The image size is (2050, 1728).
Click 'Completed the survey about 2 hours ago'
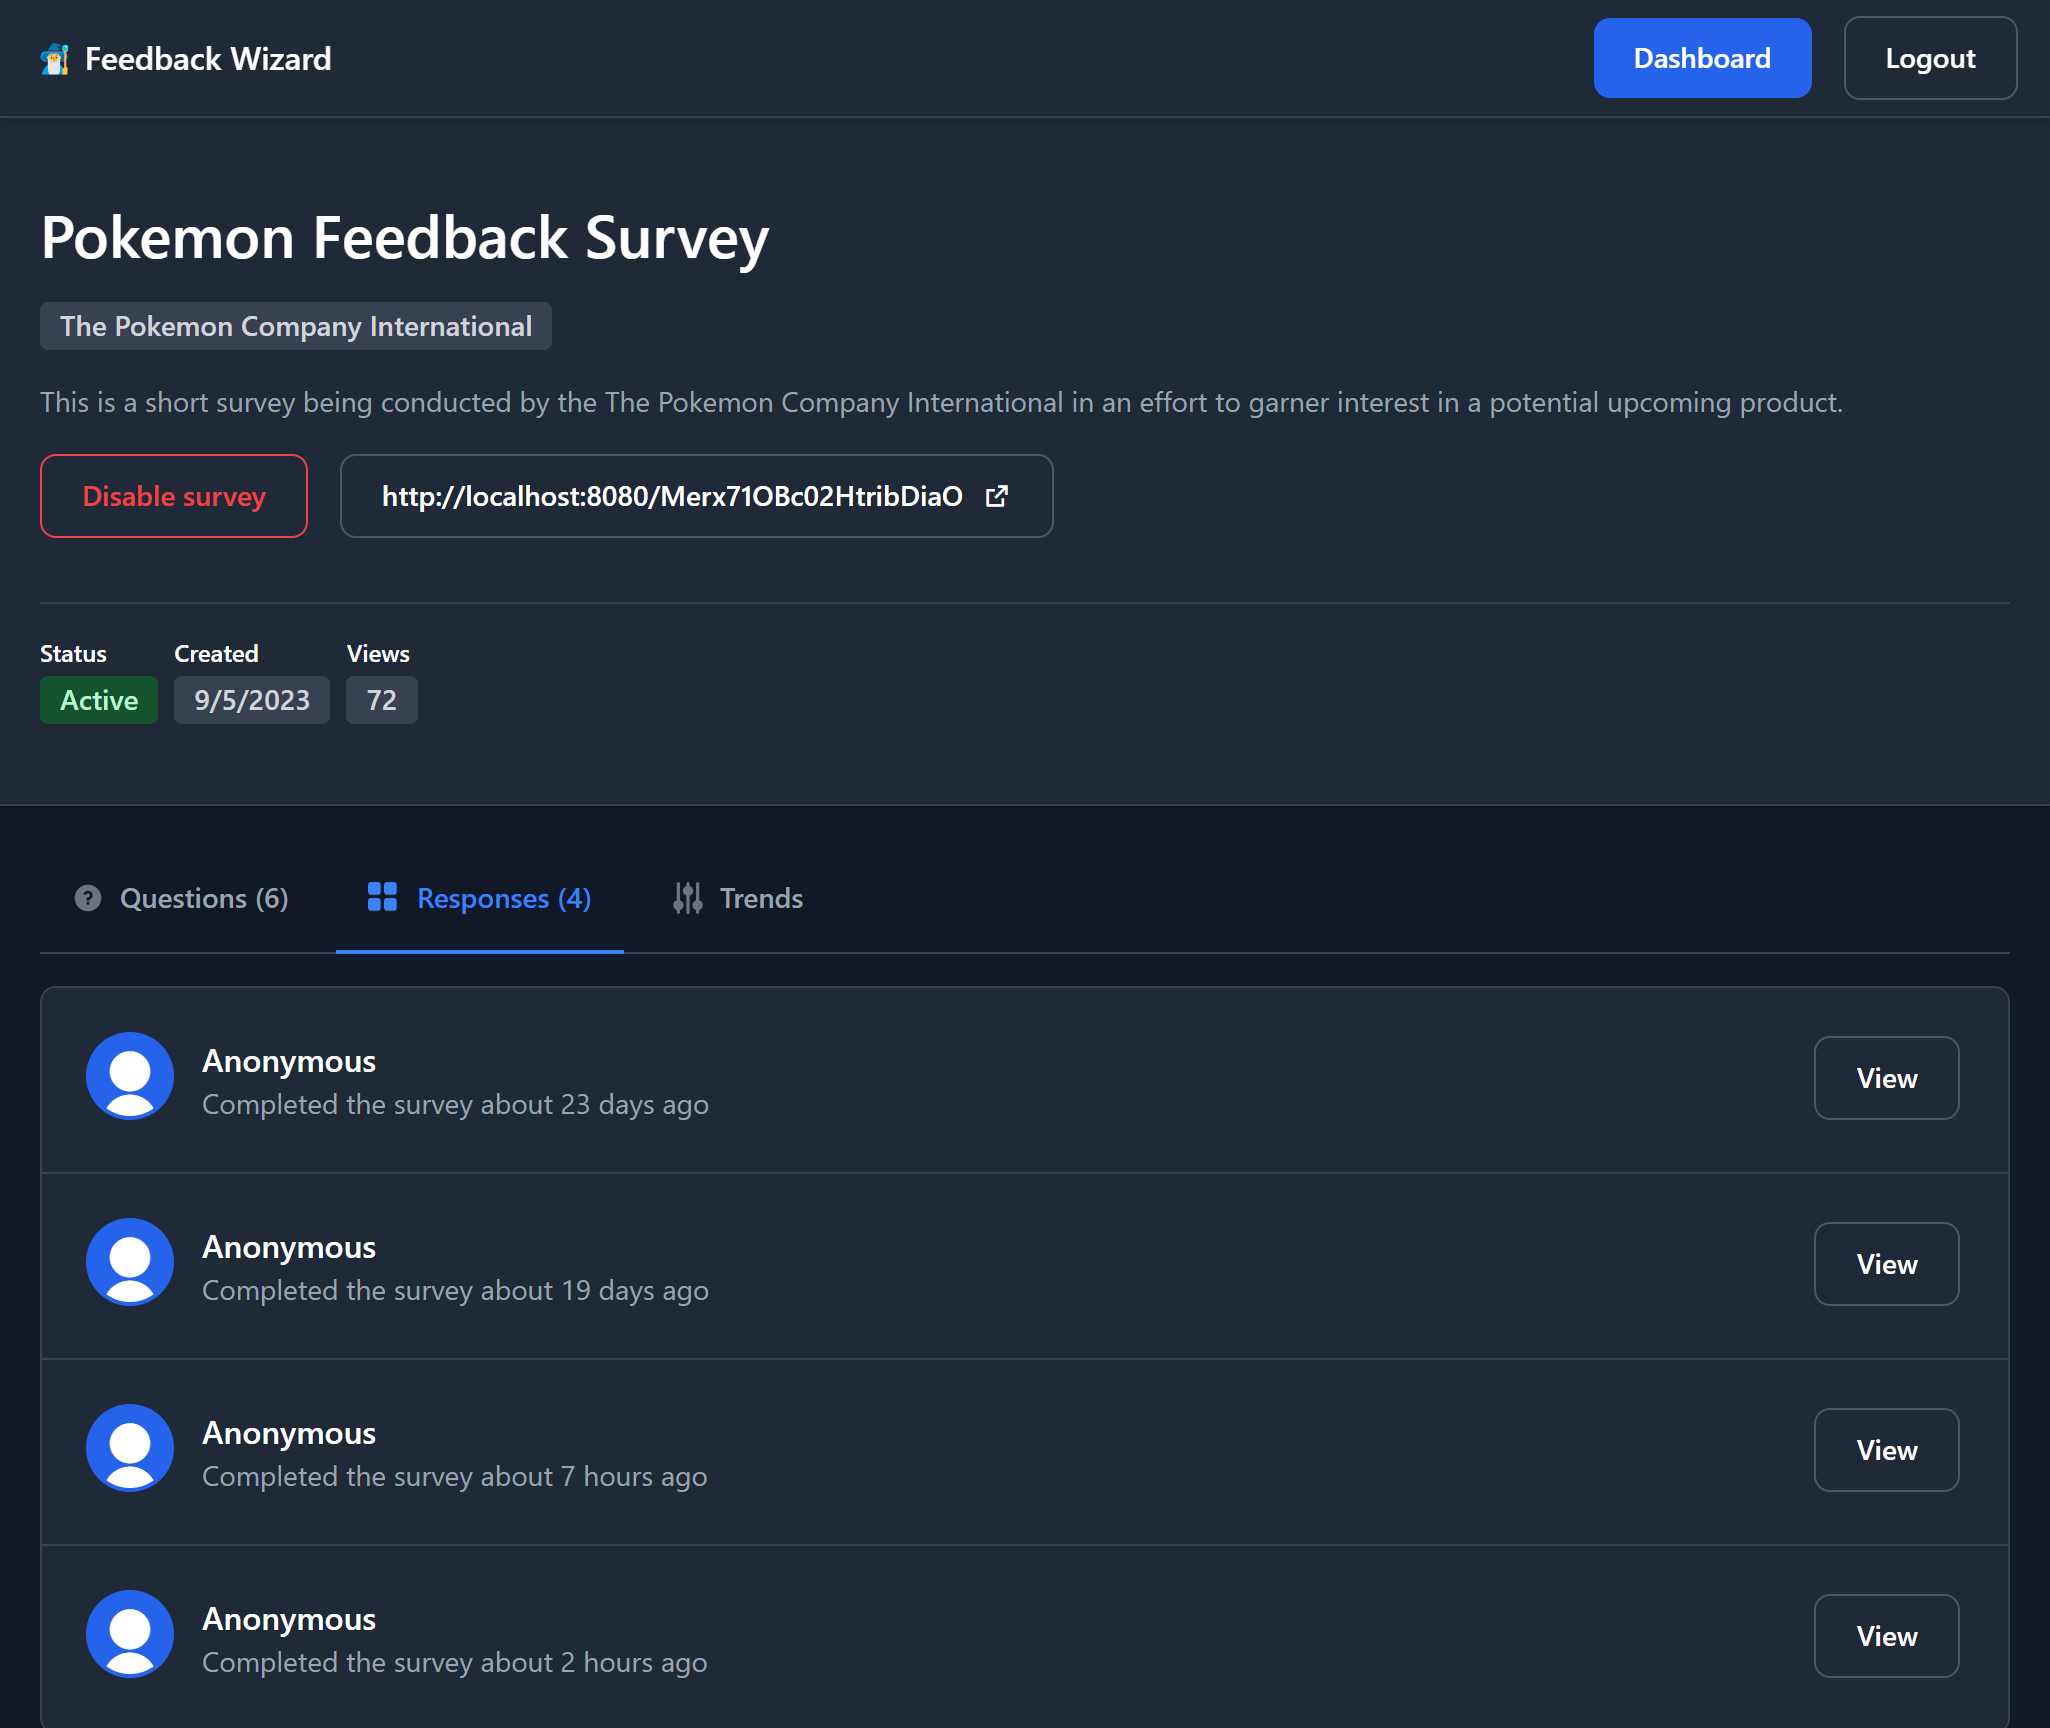point(455,1663)
